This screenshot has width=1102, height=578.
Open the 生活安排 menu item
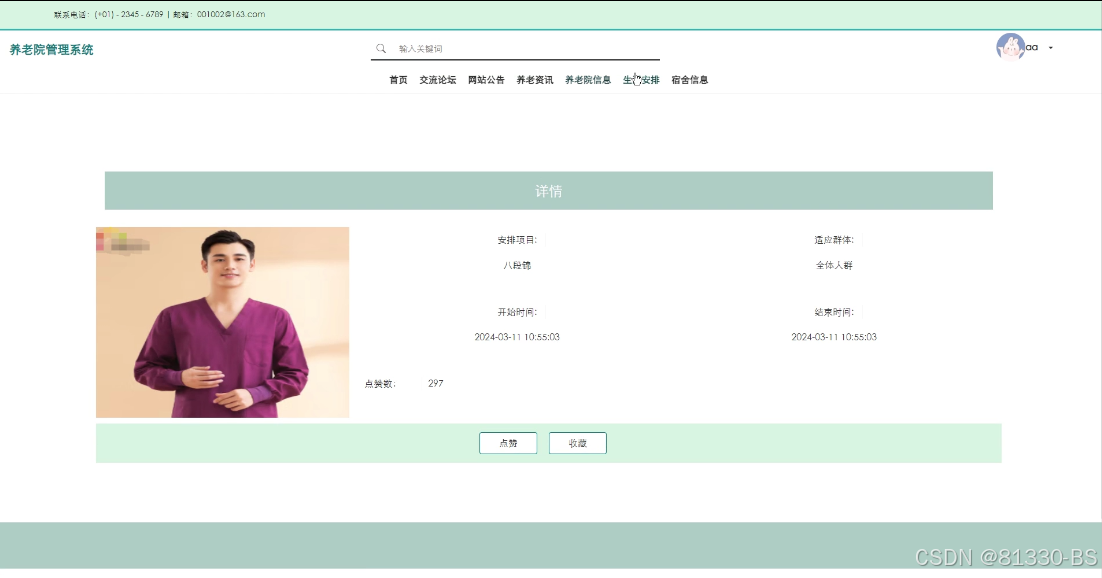click(641, 80)
